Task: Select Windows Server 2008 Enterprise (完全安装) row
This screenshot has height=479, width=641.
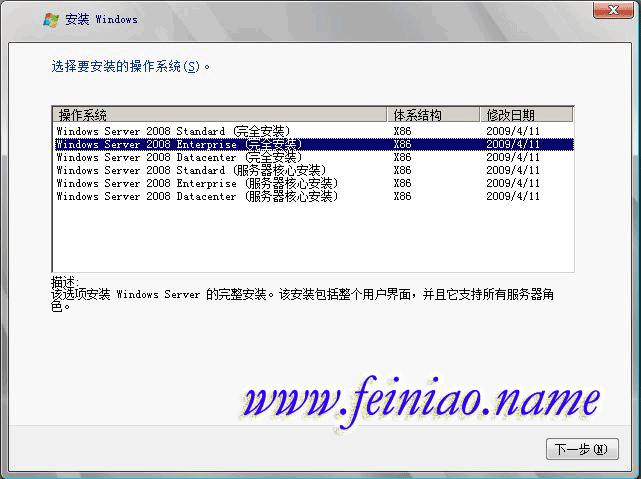Action: pyautogui.click(x=314, y=144)
